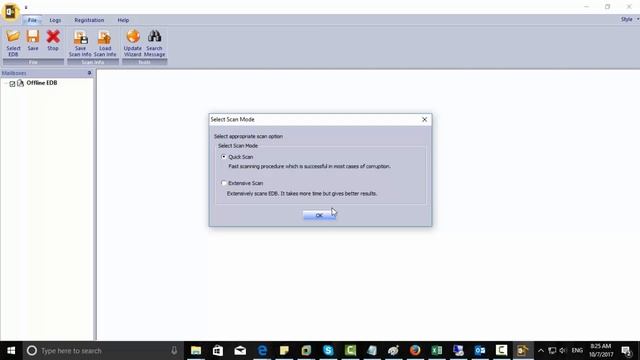Image resolution: width=640 pixels, height=360 pixels.
Task: Select the Extensive Scan radio button
Action: tap(224, 183)
